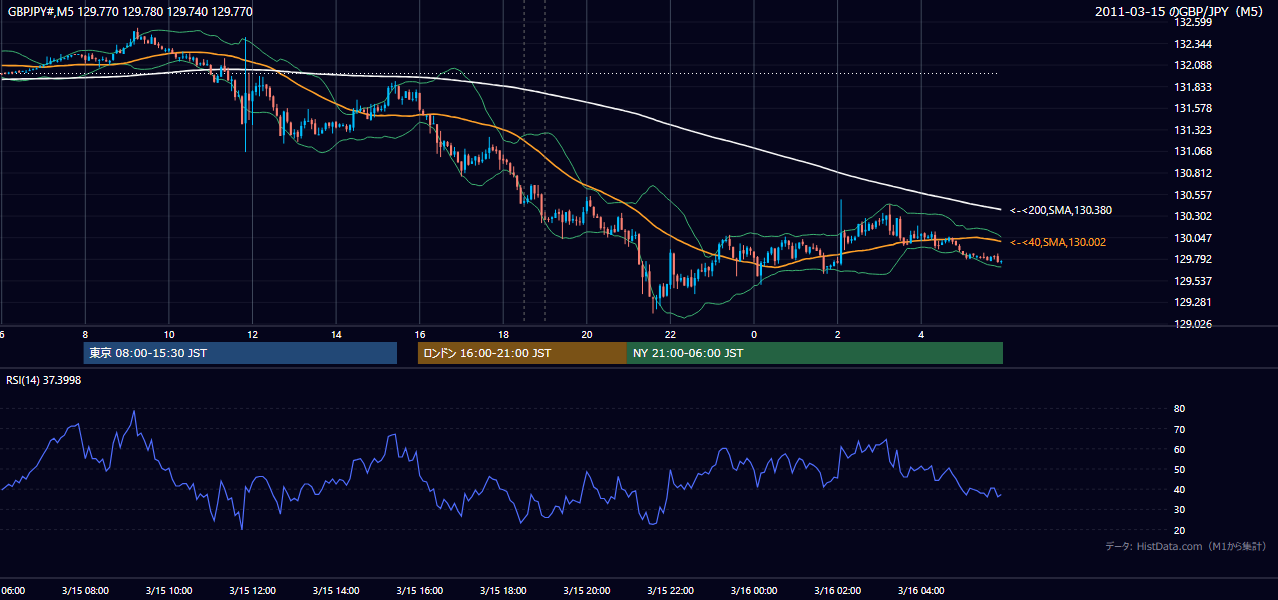Click the 3/15 14:00 bottom time label
This screenshot has width=1278, height=600.
(x=335, y=591)
